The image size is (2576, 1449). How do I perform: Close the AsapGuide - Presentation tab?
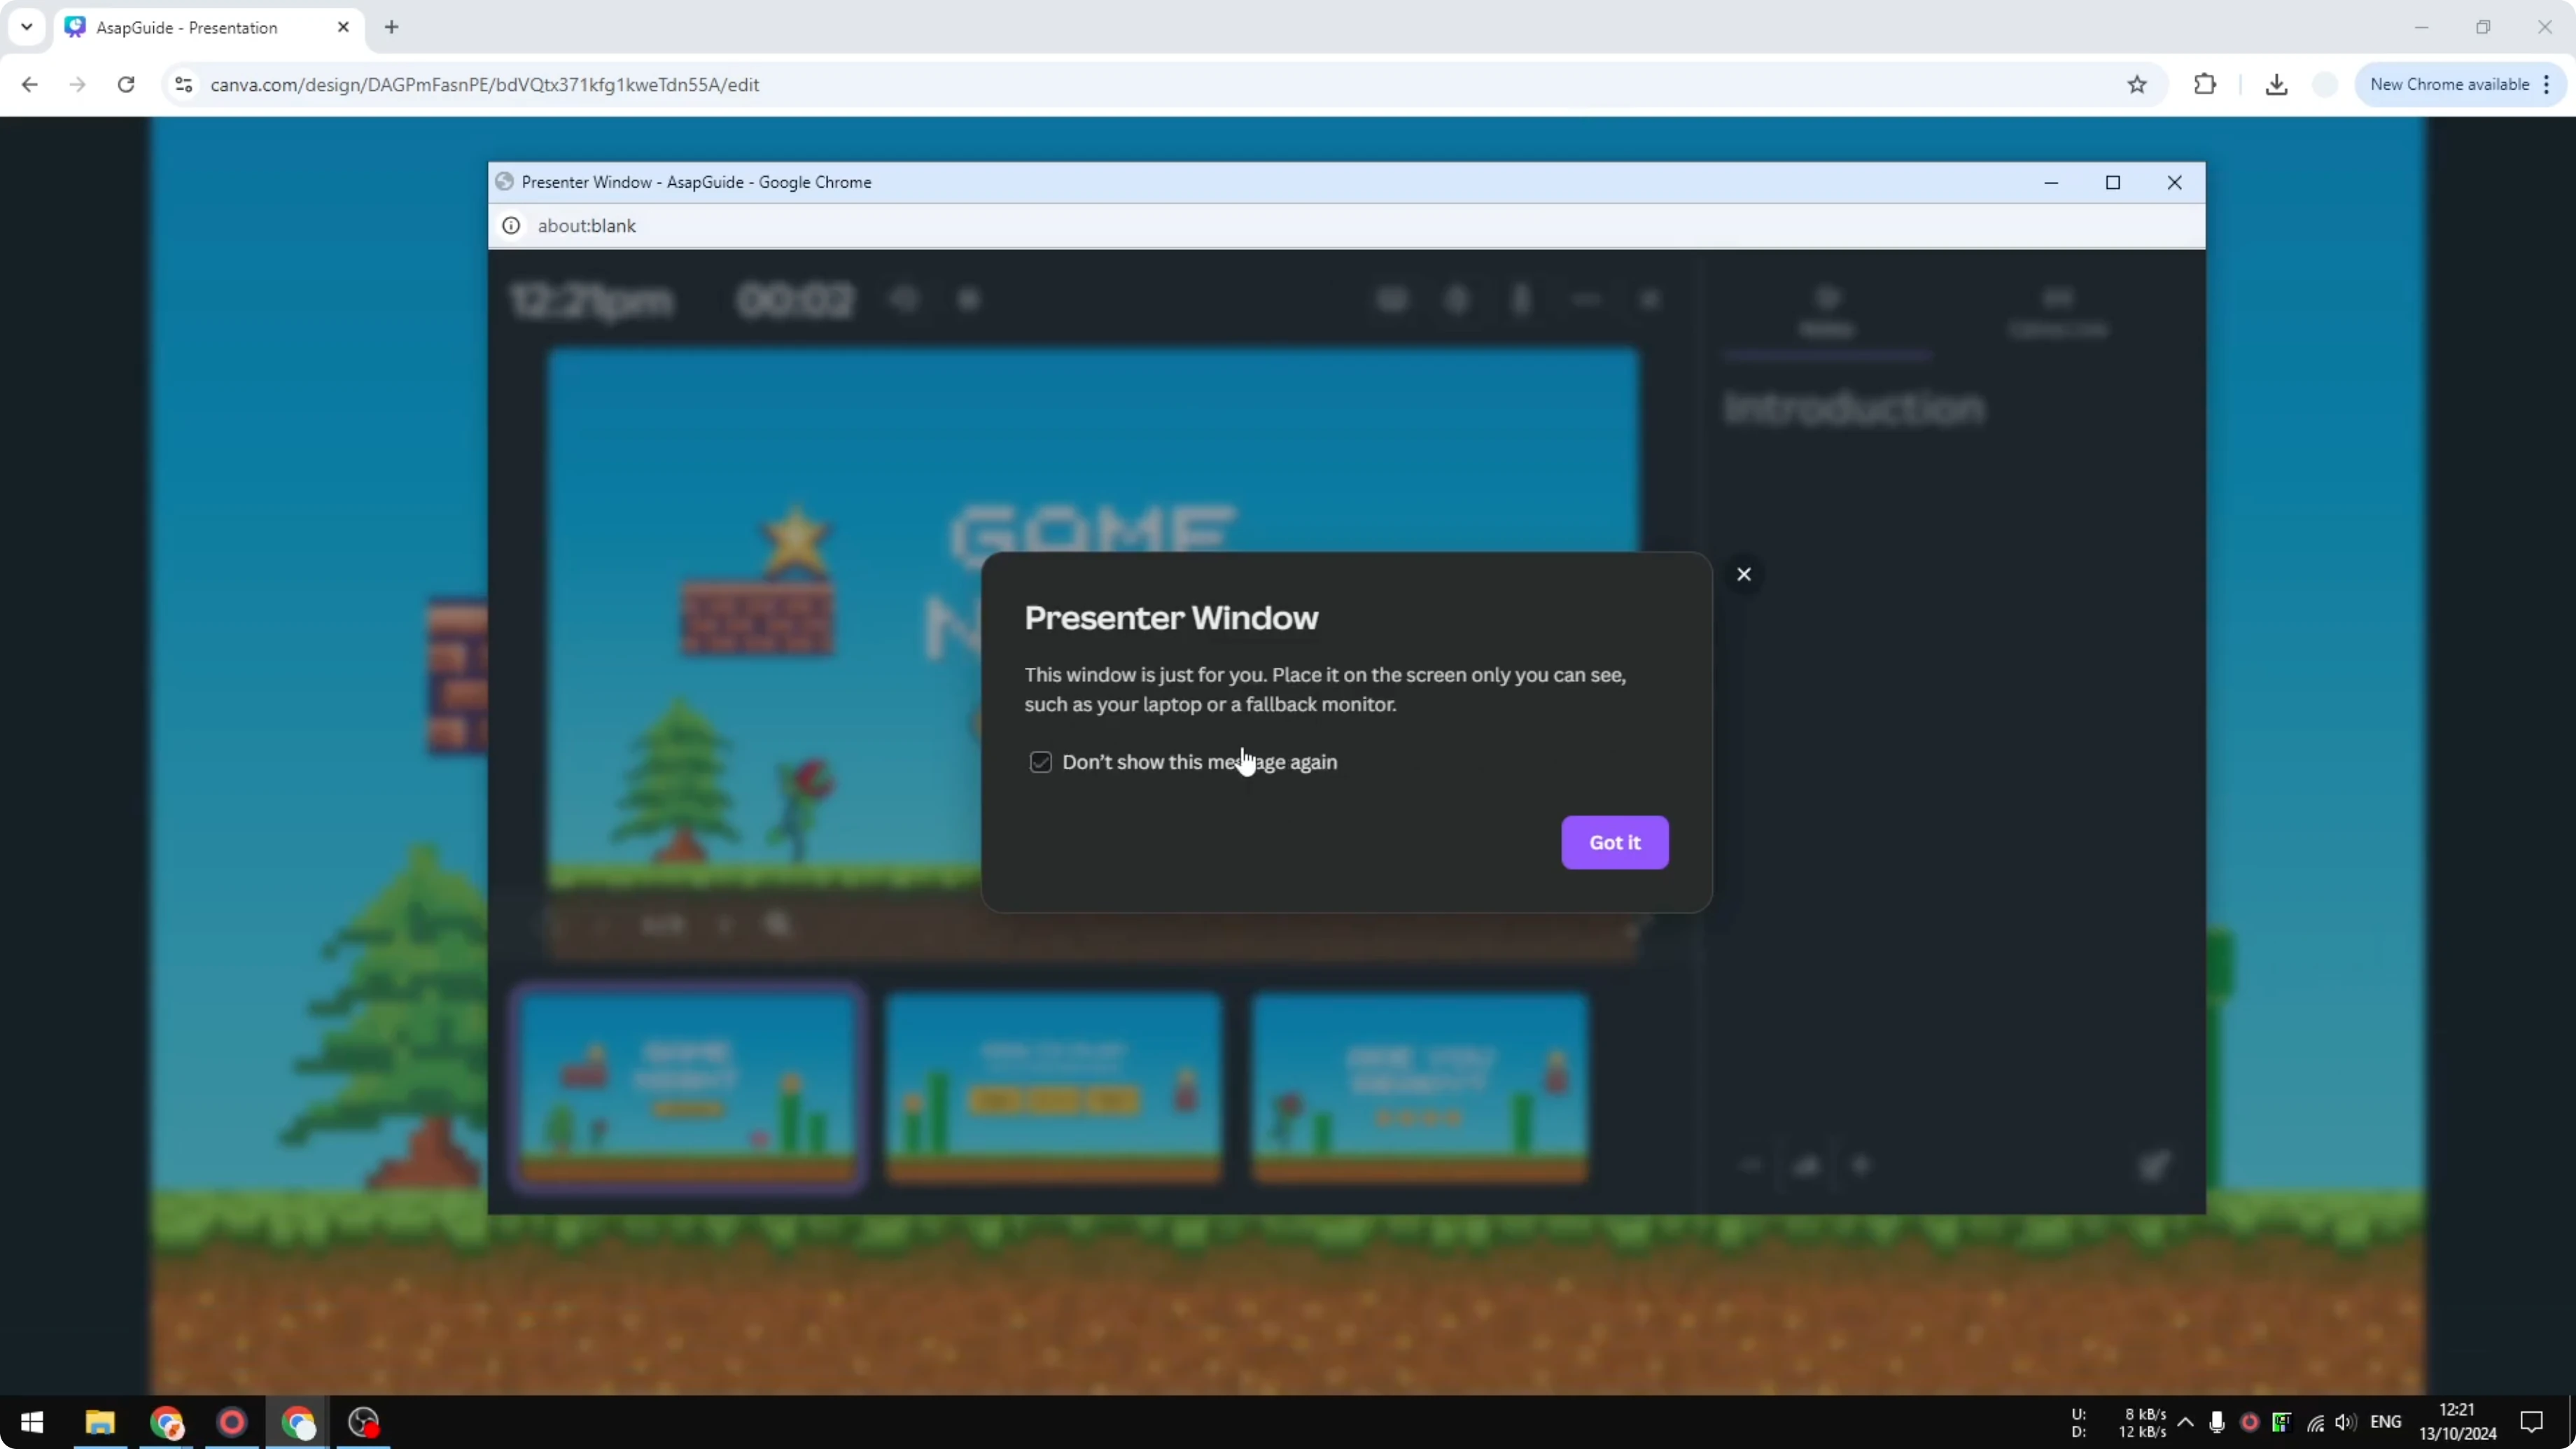coord(343,27)
